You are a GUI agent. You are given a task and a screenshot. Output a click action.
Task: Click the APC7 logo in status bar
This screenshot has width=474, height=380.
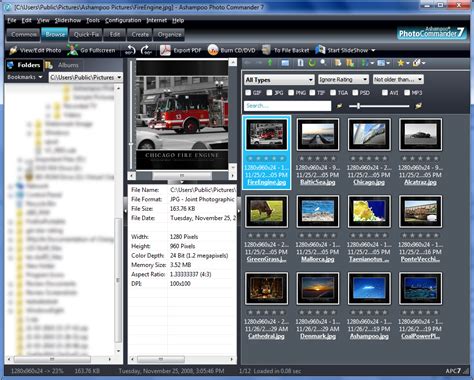point(454,371)
